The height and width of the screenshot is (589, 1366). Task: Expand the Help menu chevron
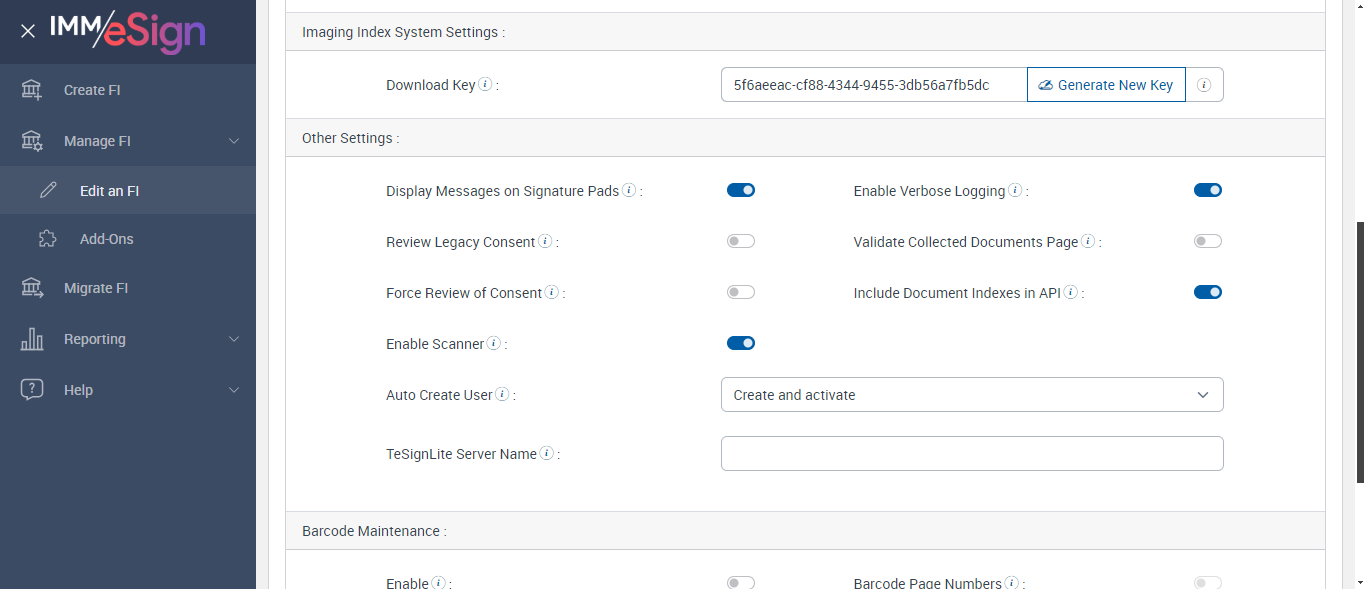[234, 390]
